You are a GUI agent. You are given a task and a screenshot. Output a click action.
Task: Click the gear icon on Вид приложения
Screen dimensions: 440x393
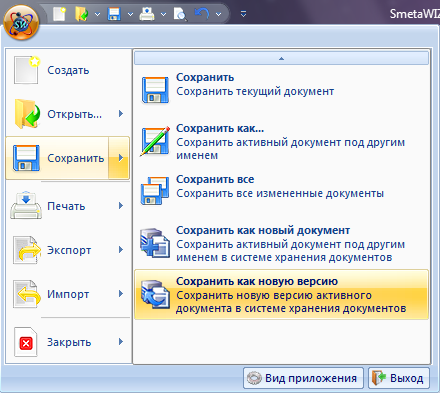pos(255,378)
